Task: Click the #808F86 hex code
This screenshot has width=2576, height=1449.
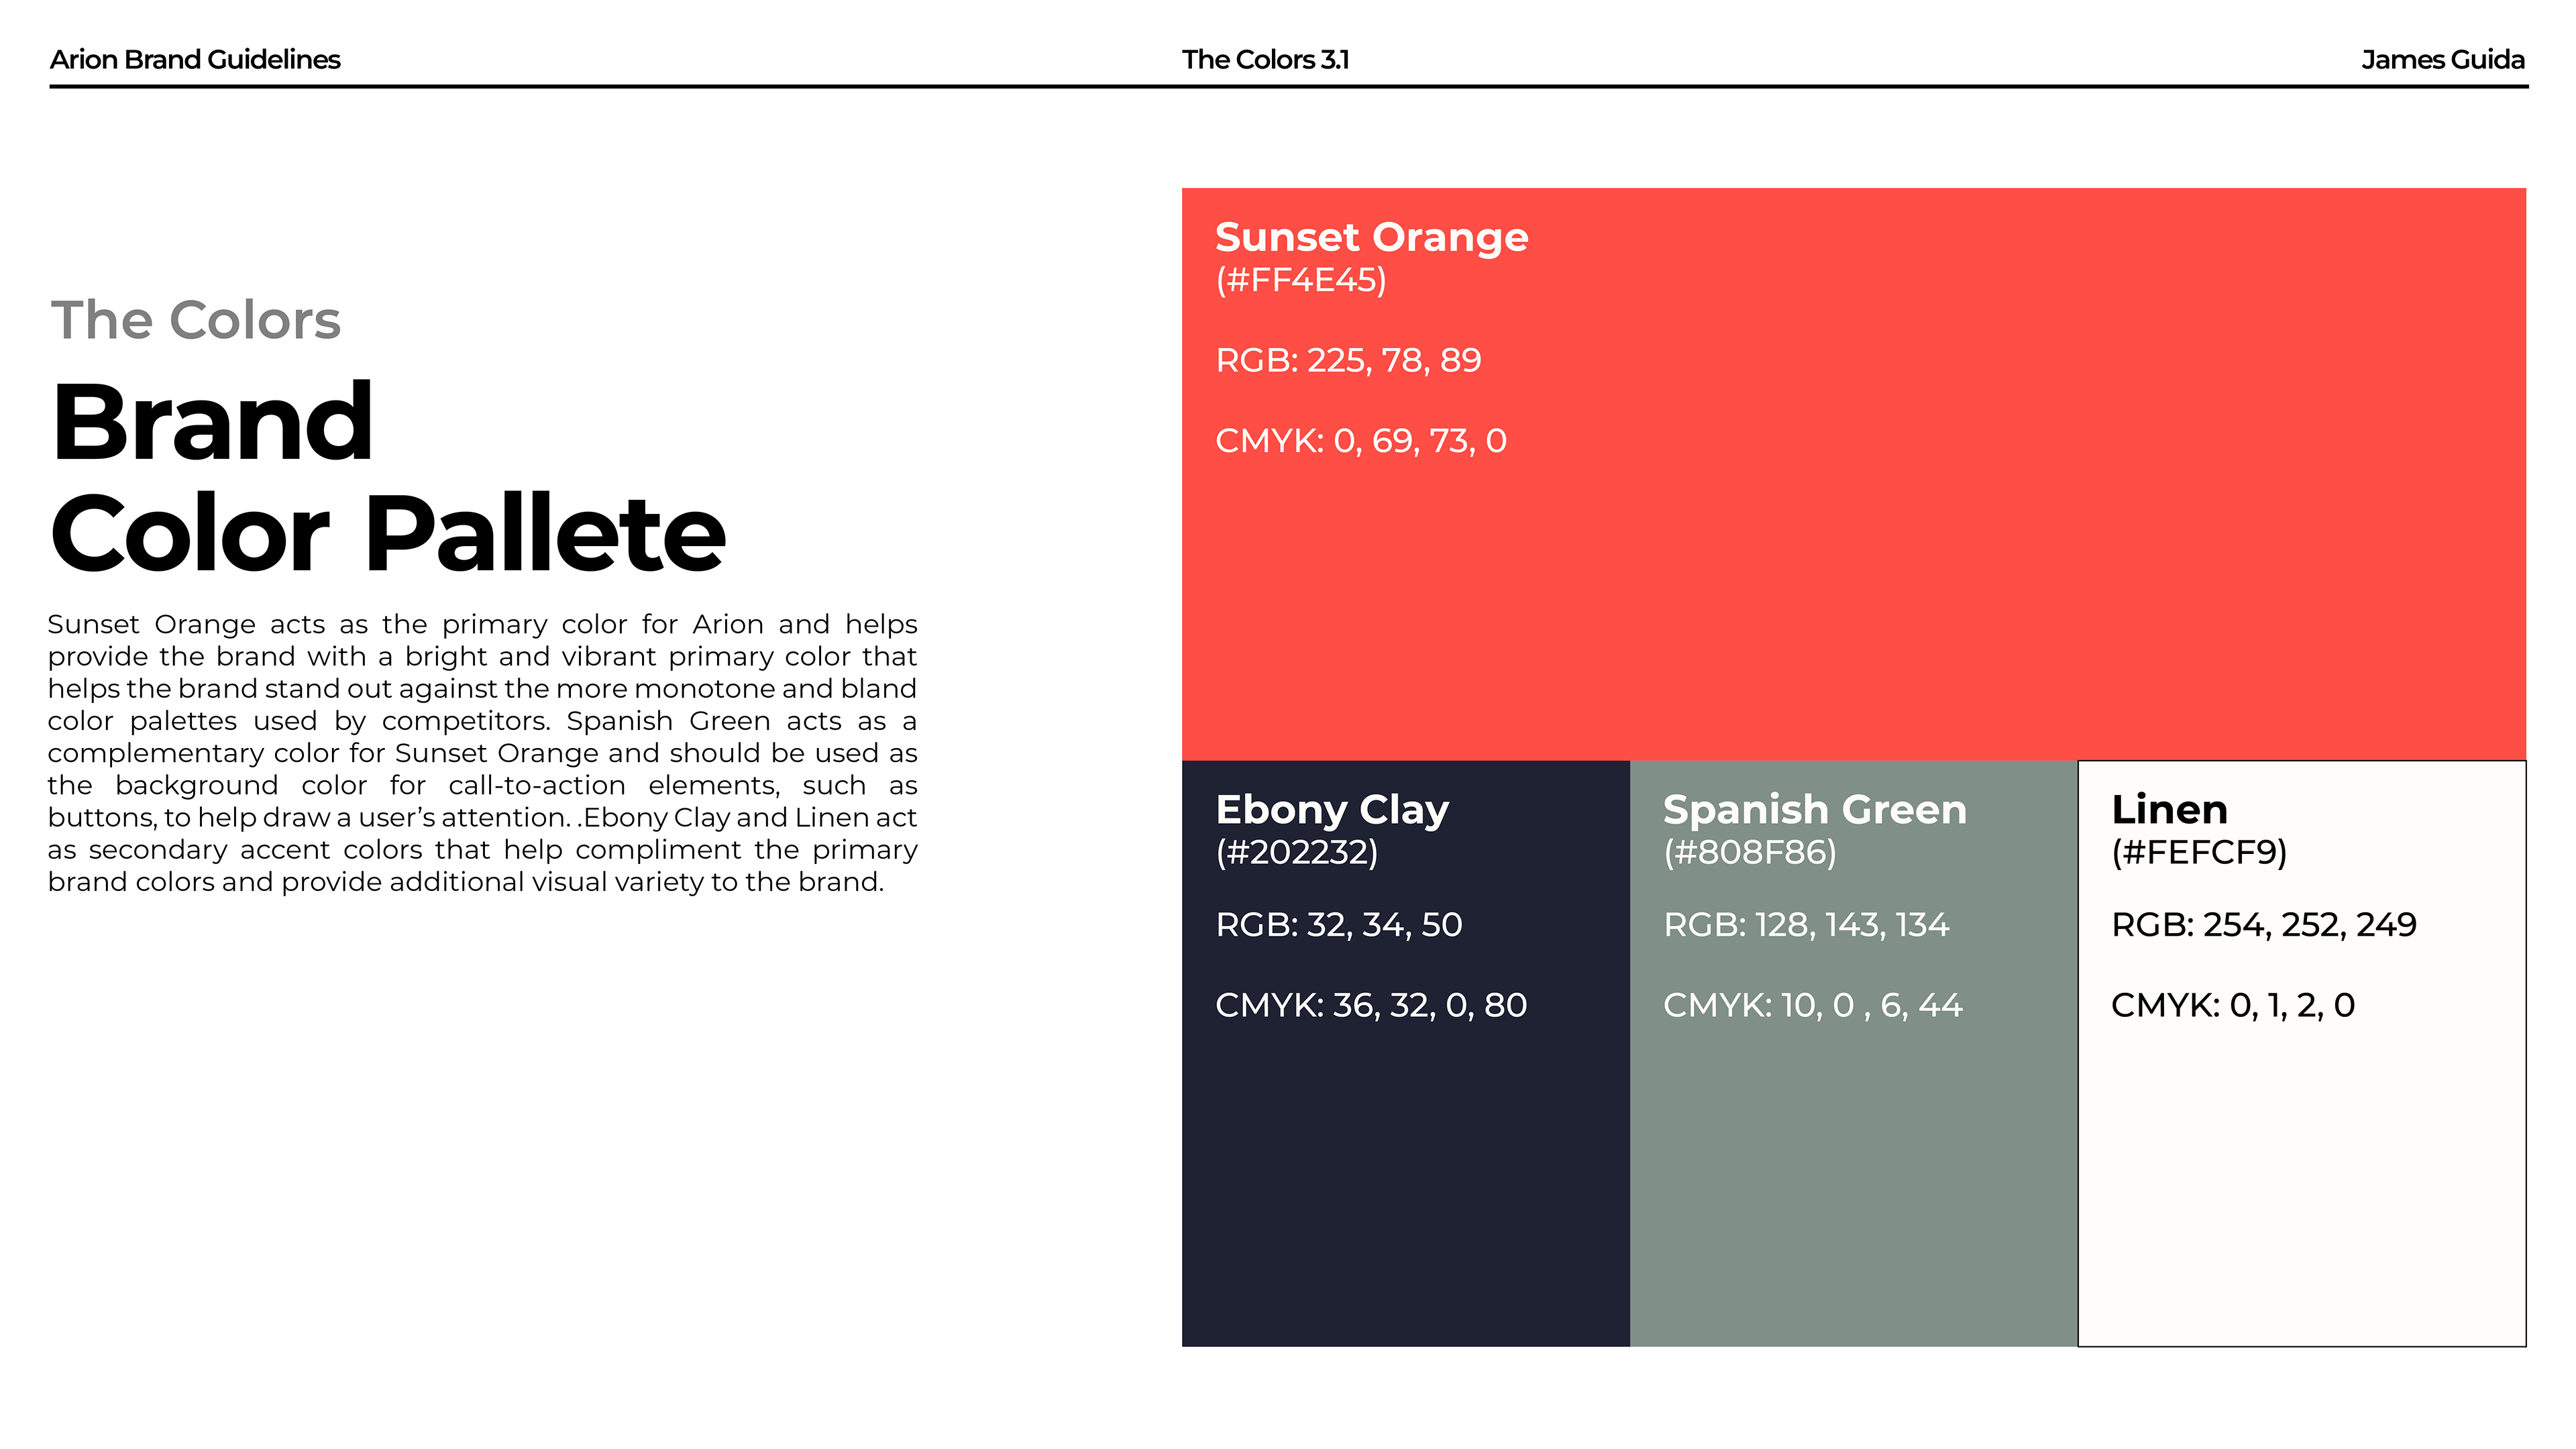Action: pyautogui.click(x=1749, y=852)
